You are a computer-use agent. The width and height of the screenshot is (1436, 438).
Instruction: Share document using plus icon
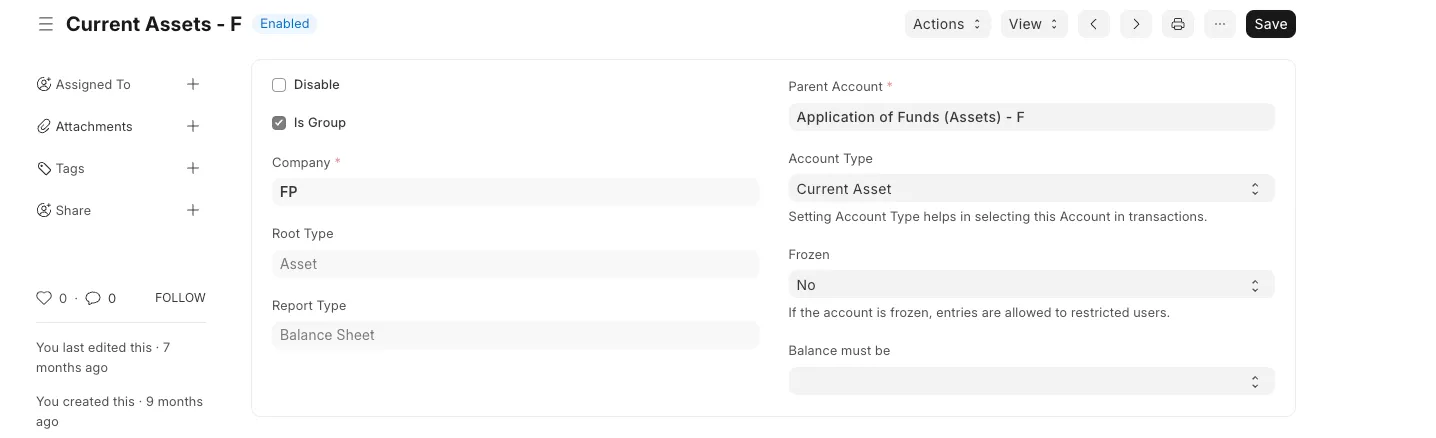click(193, 211)
